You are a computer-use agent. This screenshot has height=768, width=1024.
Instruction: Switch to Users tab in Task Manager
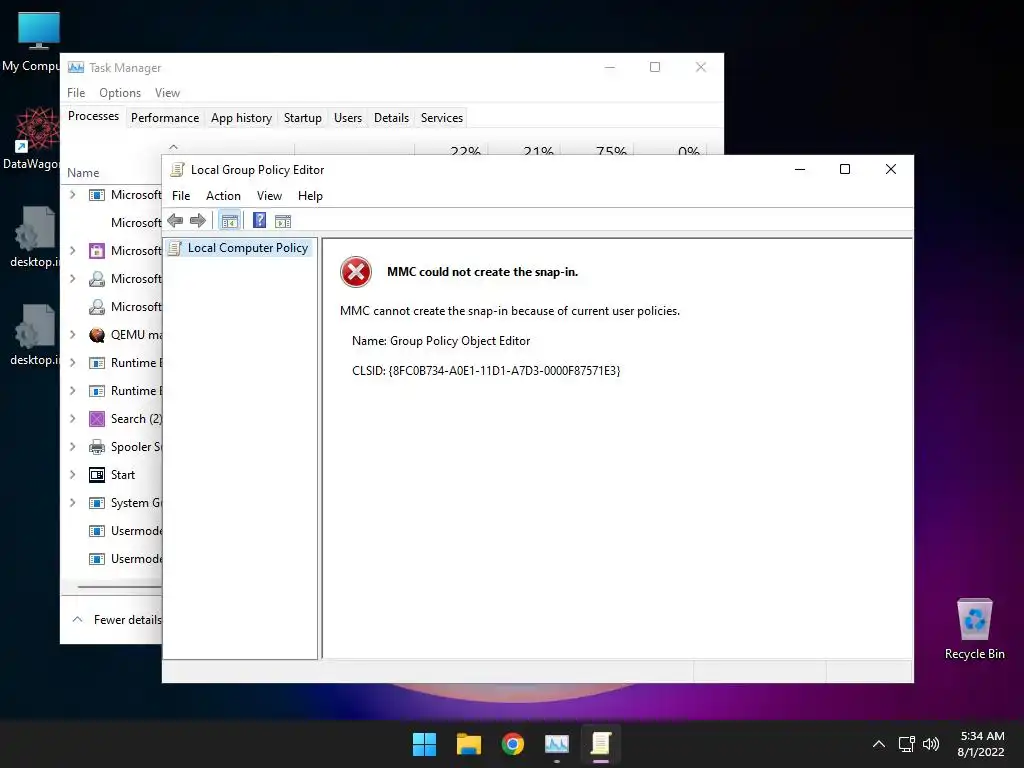pyautogui.click(x=347, y=118)
